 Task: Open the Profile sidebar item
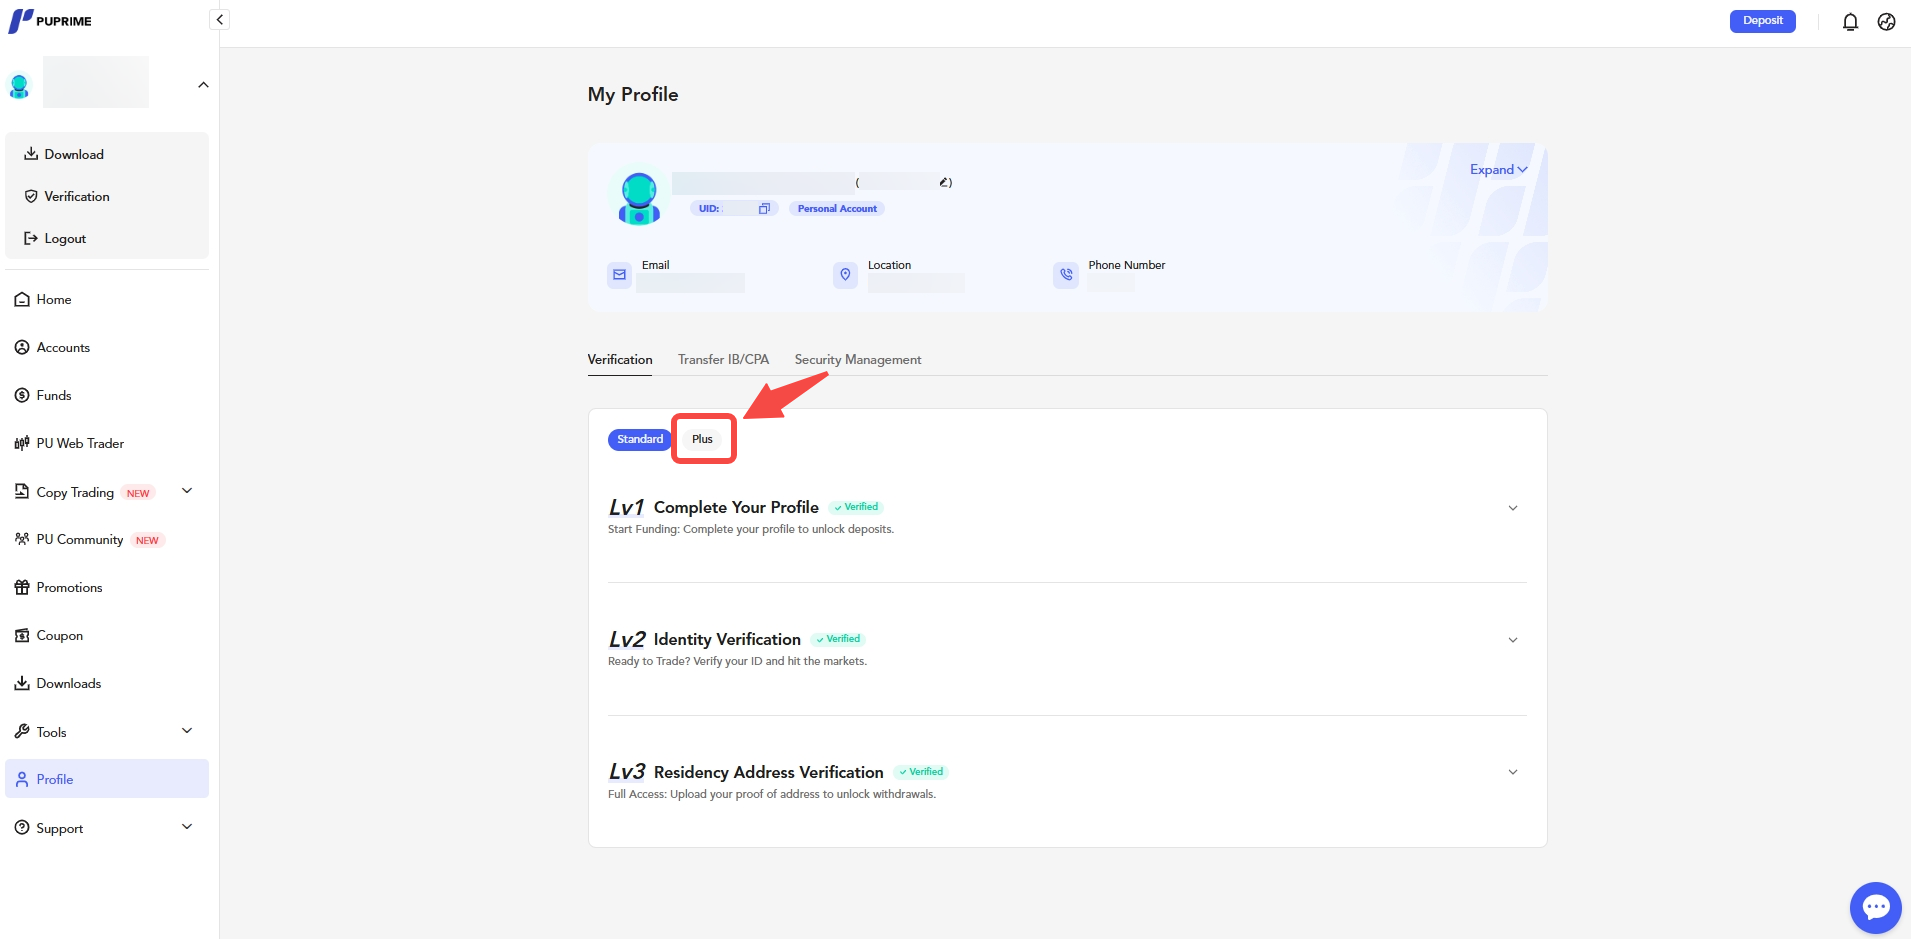pyautogui.click(x=107, y=779)
